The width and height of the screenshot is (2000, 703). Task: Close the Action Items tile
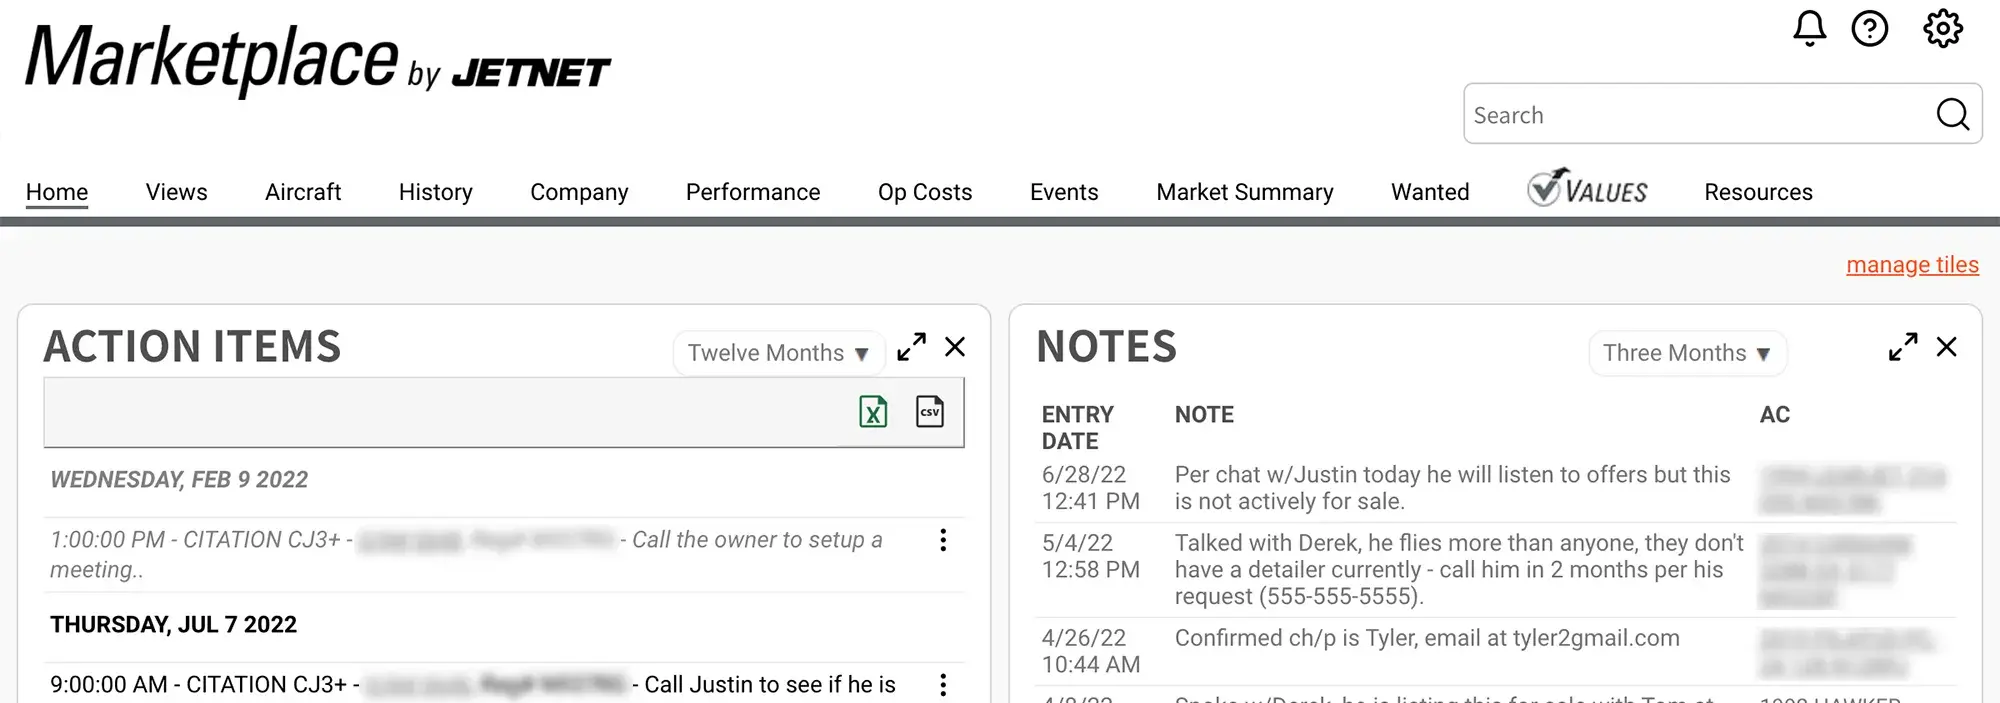(x=955, y=347)
